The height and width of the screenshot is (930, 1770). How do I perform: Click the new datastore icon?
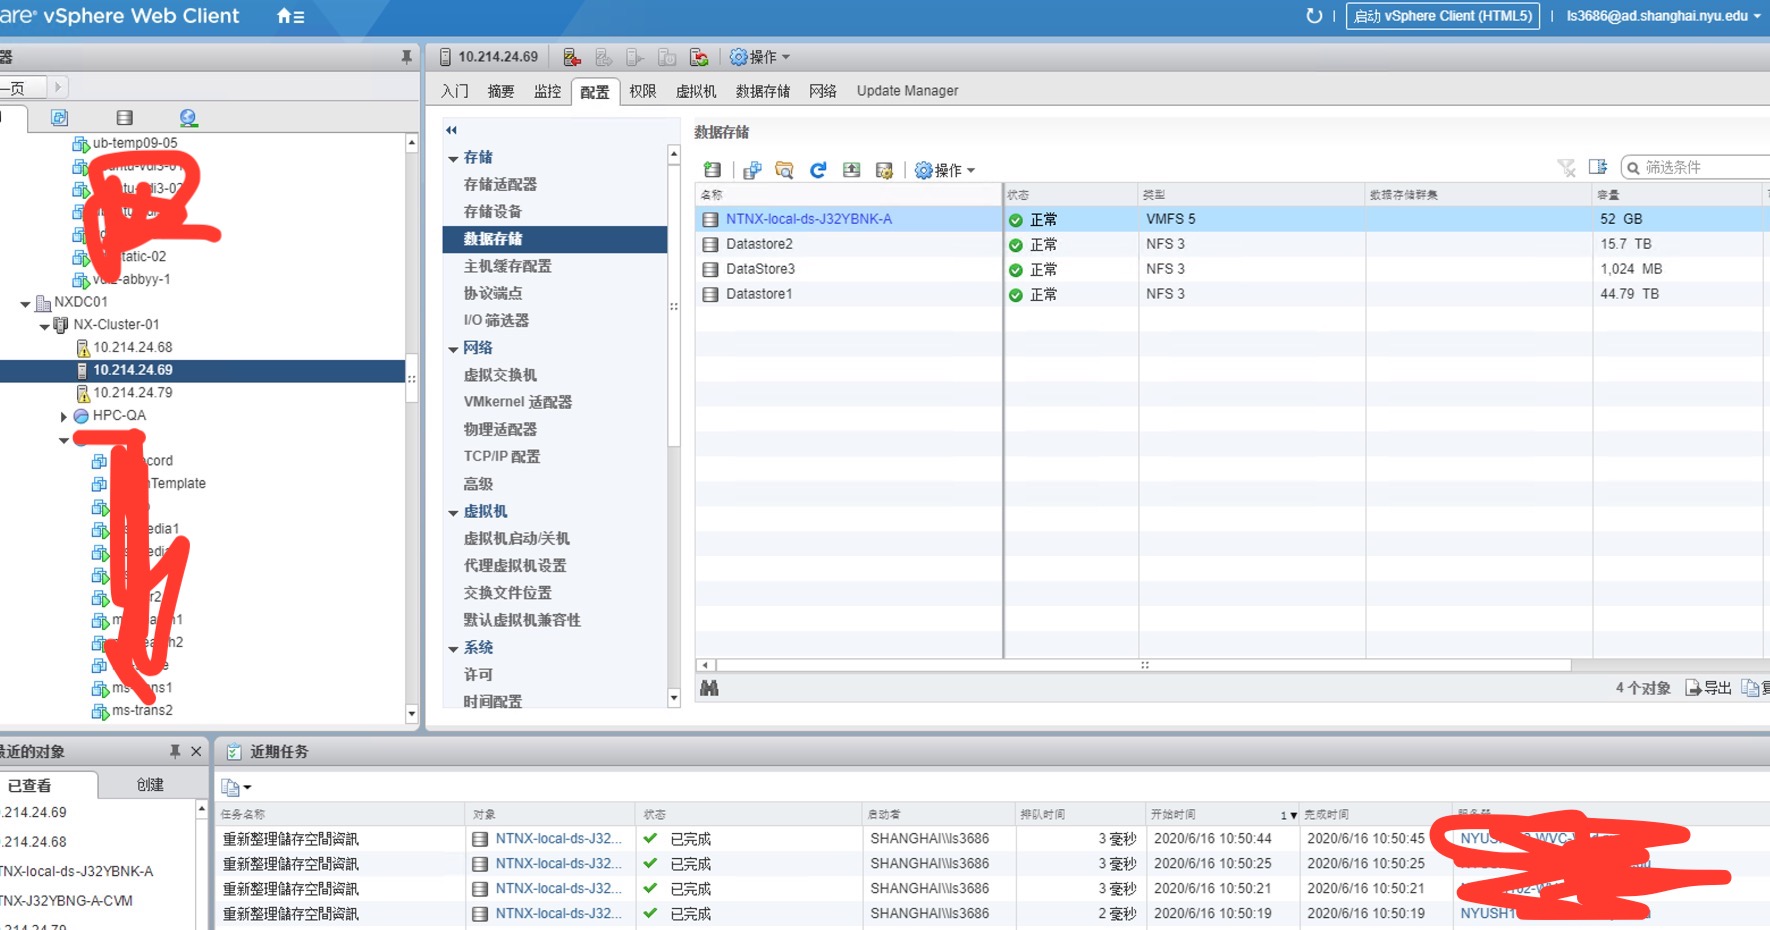(x=712, y=170)
